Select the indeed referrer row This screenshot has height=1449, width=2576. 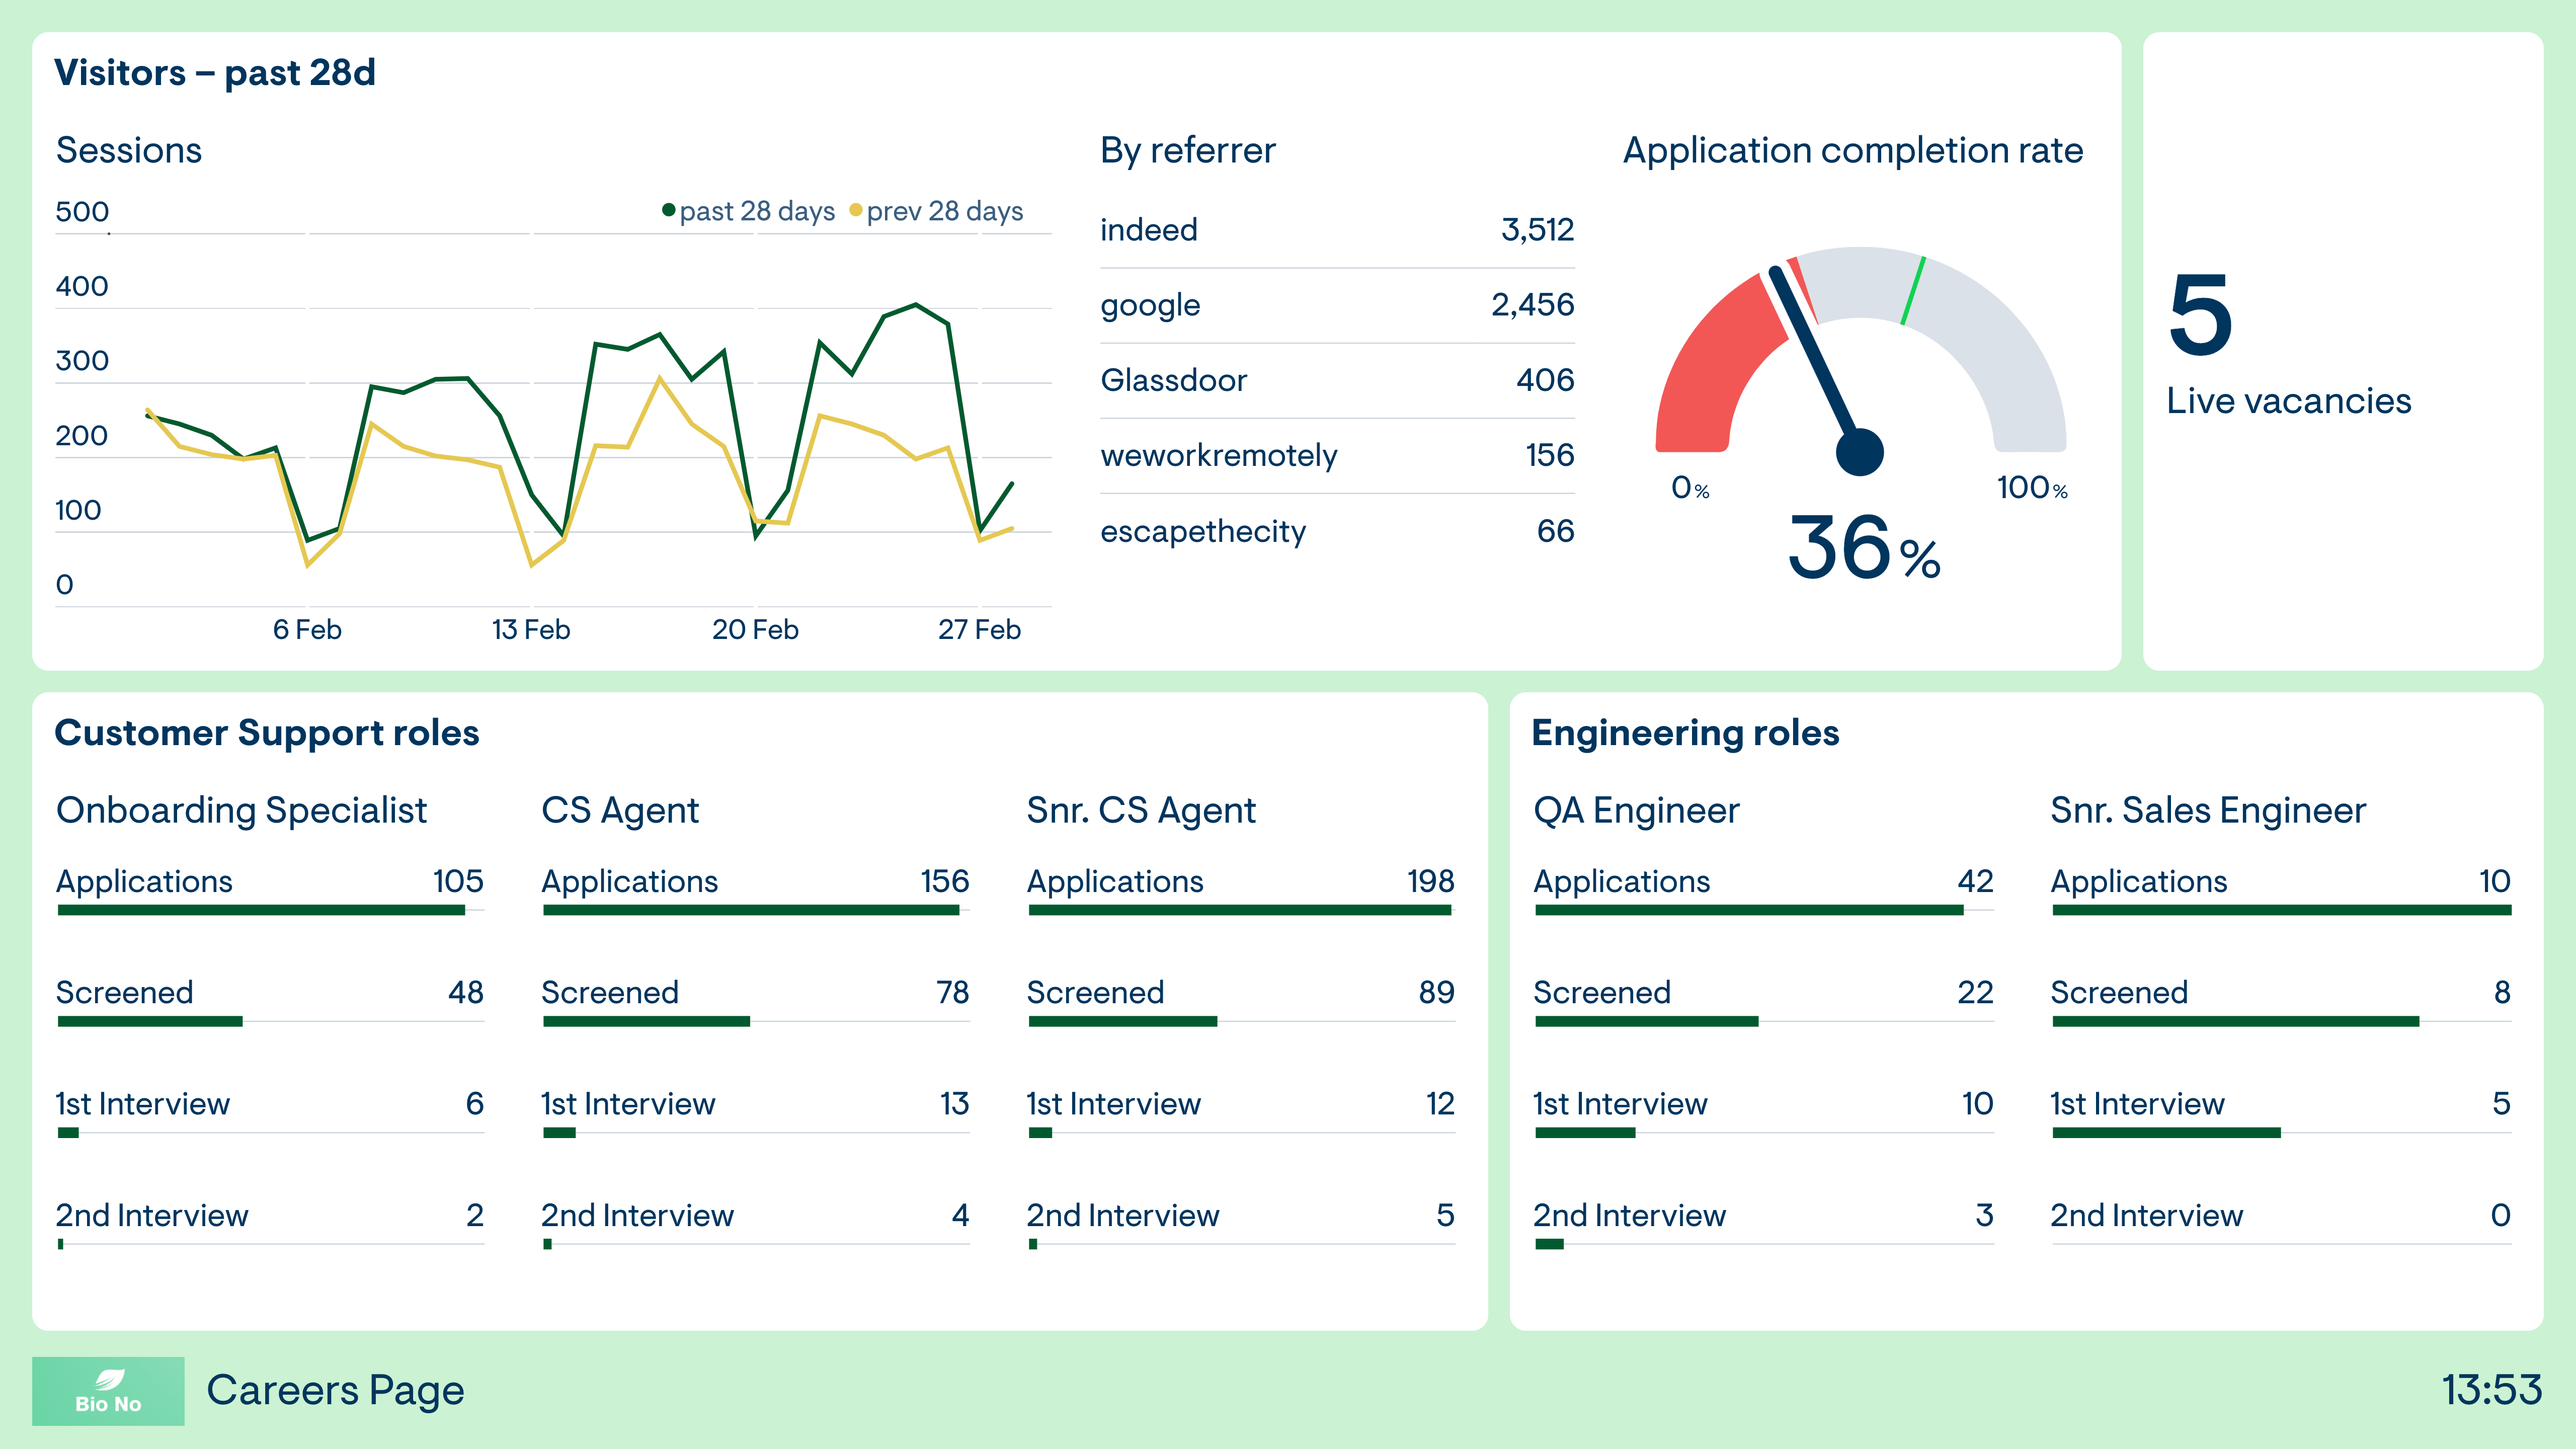coord(1337,230)
